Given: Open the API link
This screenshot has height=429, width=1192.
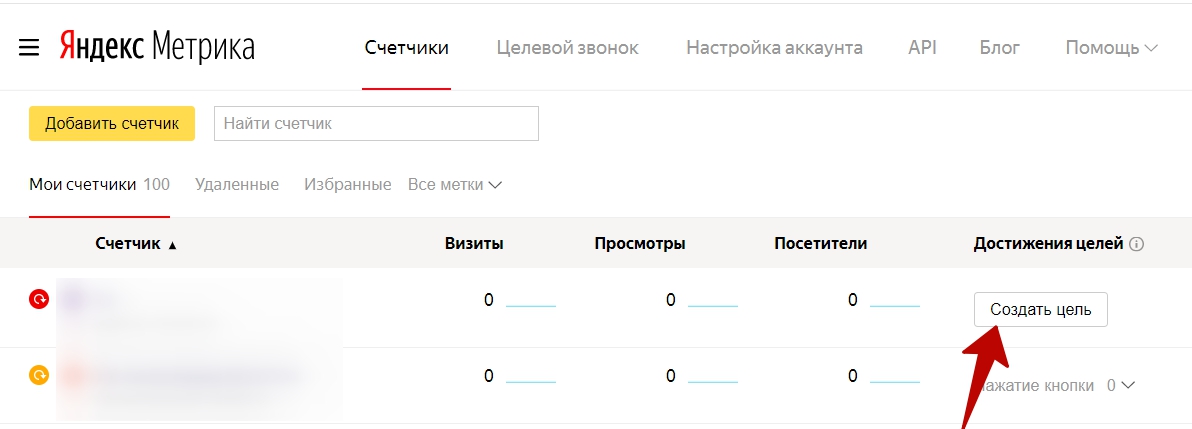Looking at the screenshot, I should (922, 48).
